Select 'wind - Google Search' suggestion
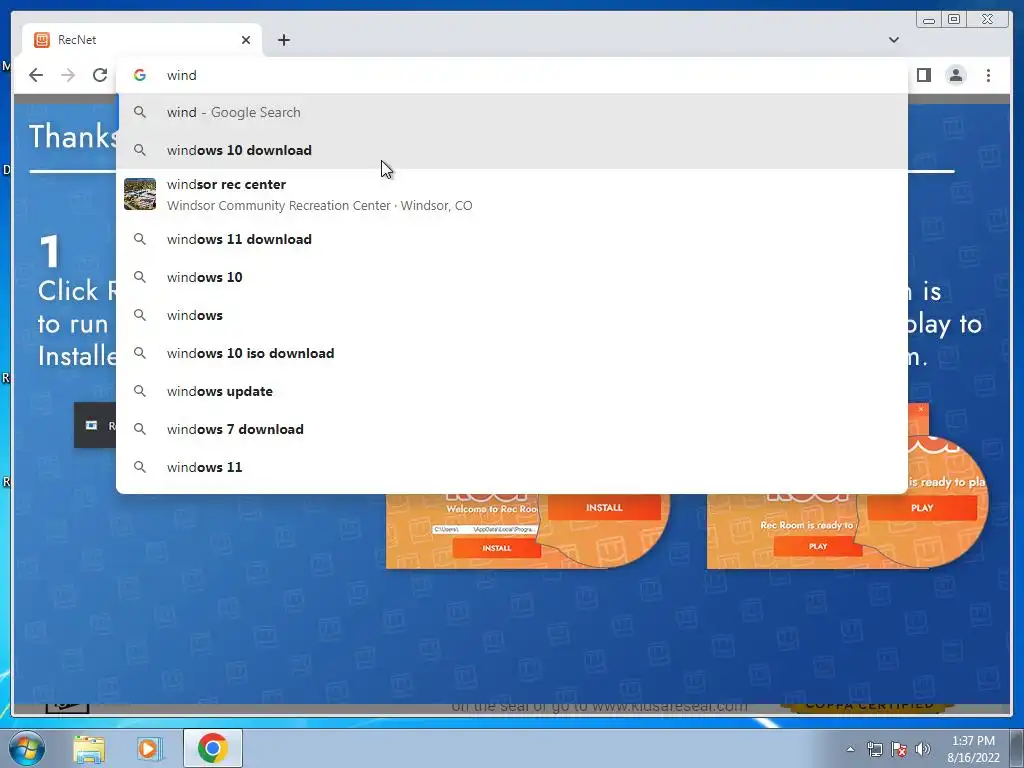The image size is (1024, 768). (x=512, y=112)
